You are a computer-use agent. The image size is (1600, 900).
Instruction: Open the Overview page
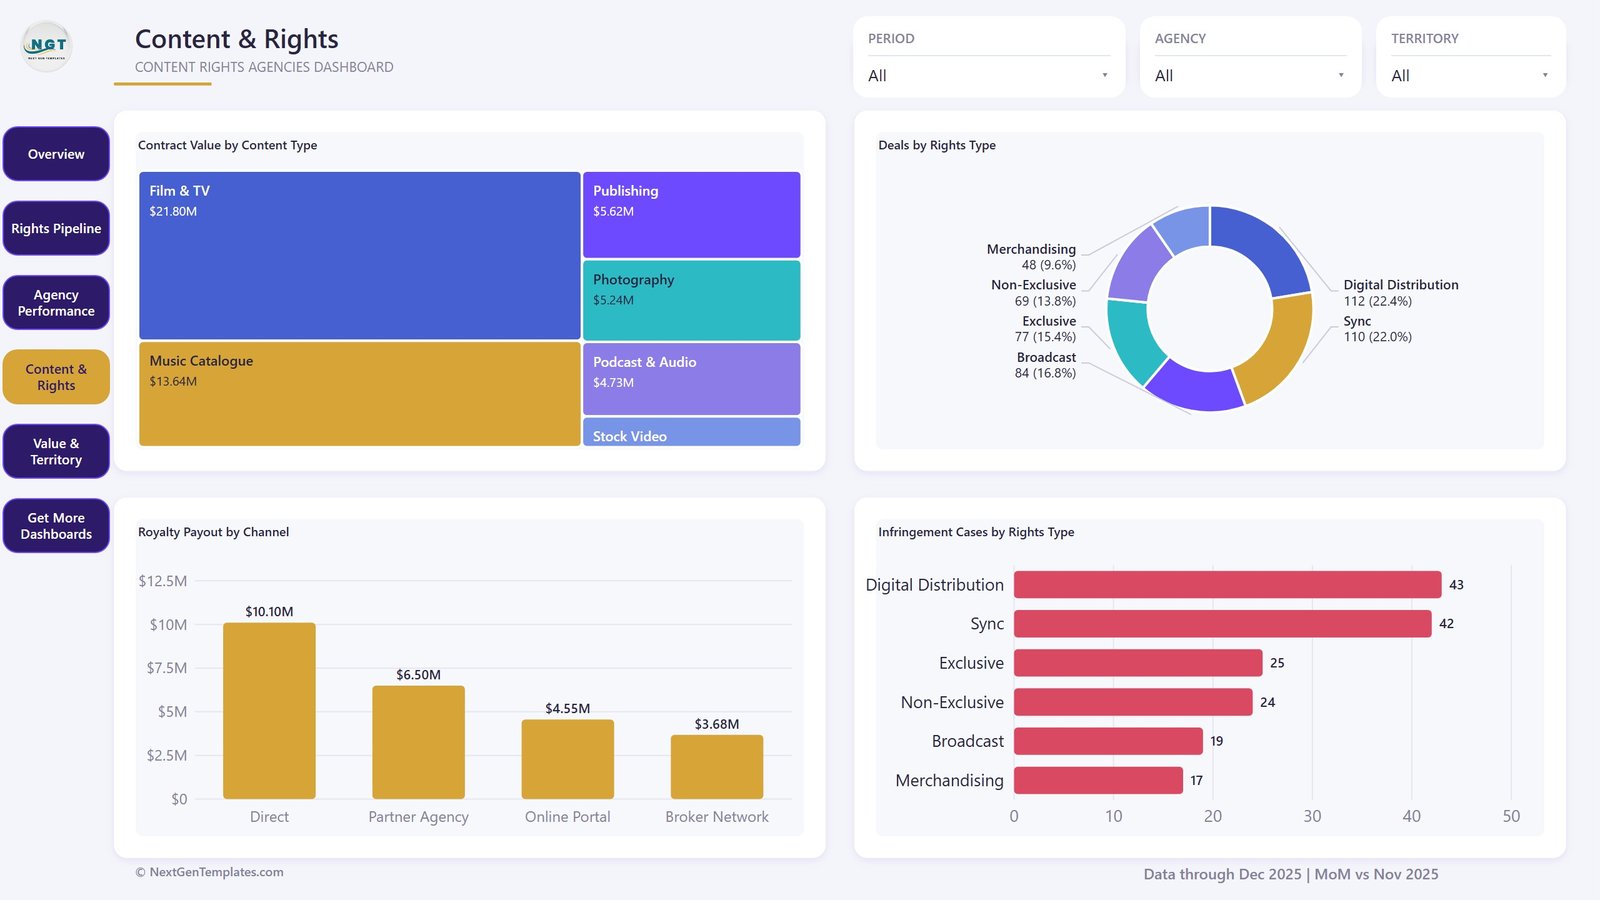point(56,154)
